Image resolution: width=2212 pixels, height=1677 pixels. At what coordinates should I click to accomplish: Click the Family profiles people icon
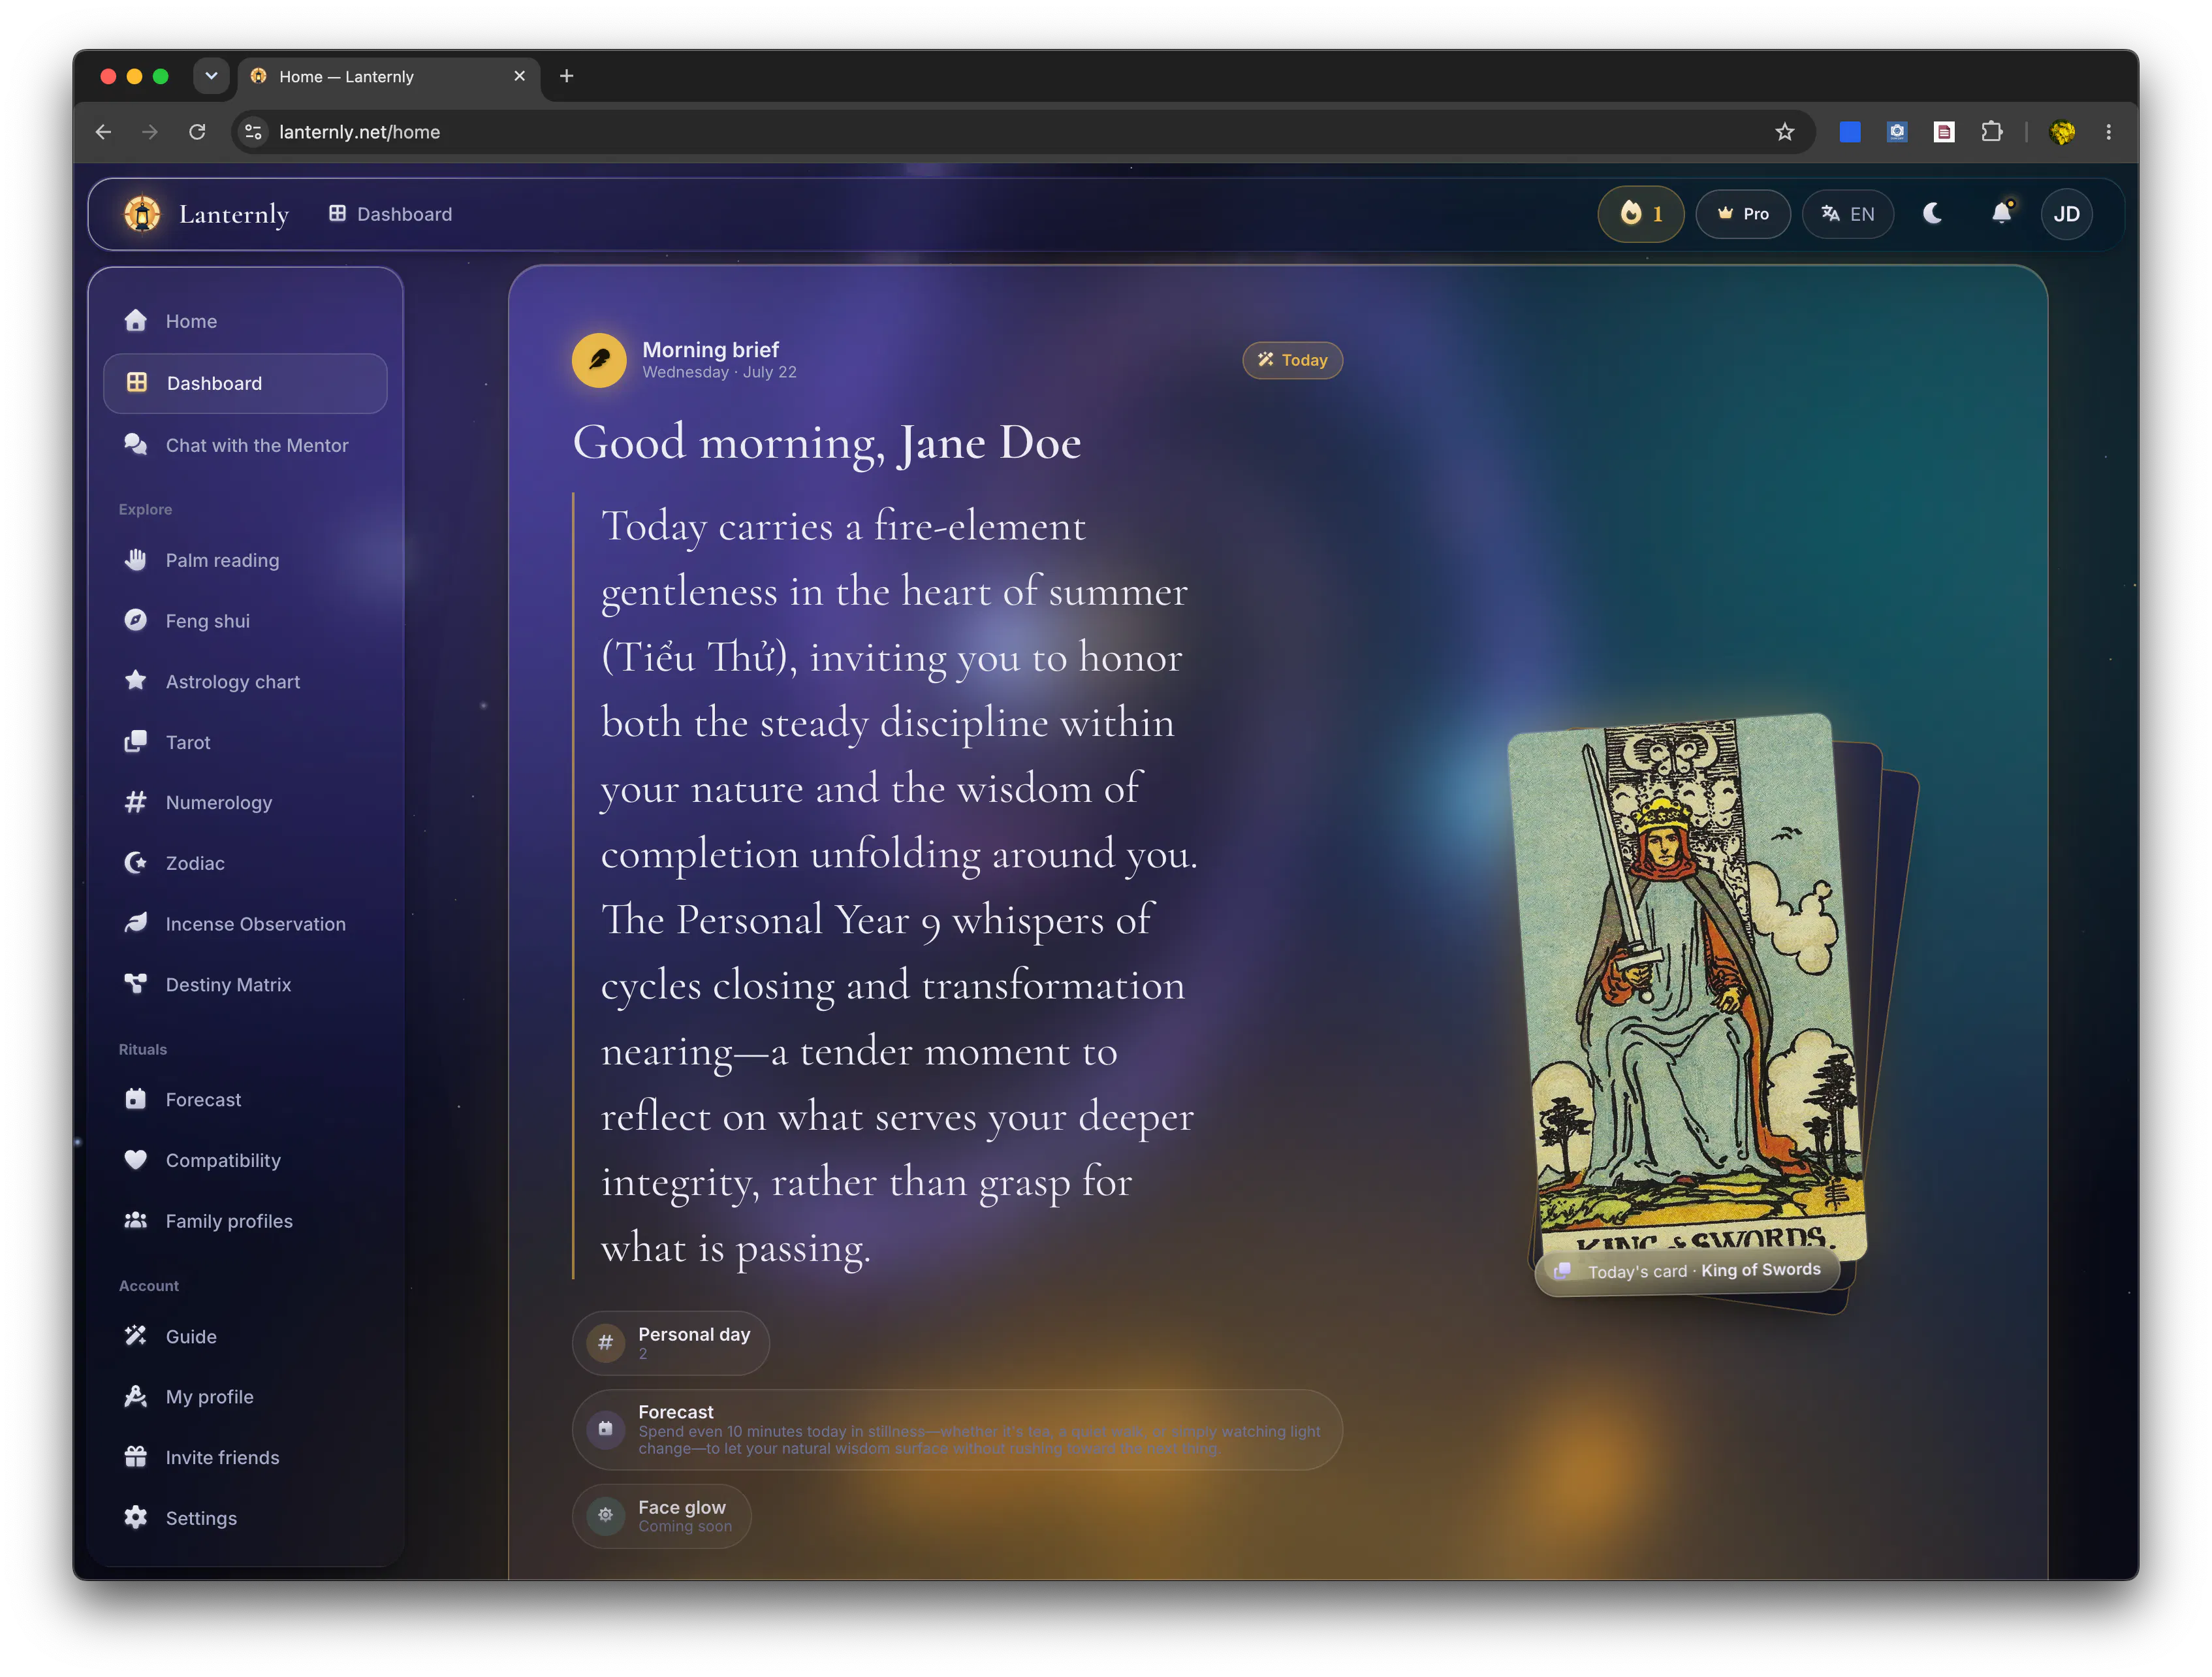pyautogui.click(x=136, y=1221)
